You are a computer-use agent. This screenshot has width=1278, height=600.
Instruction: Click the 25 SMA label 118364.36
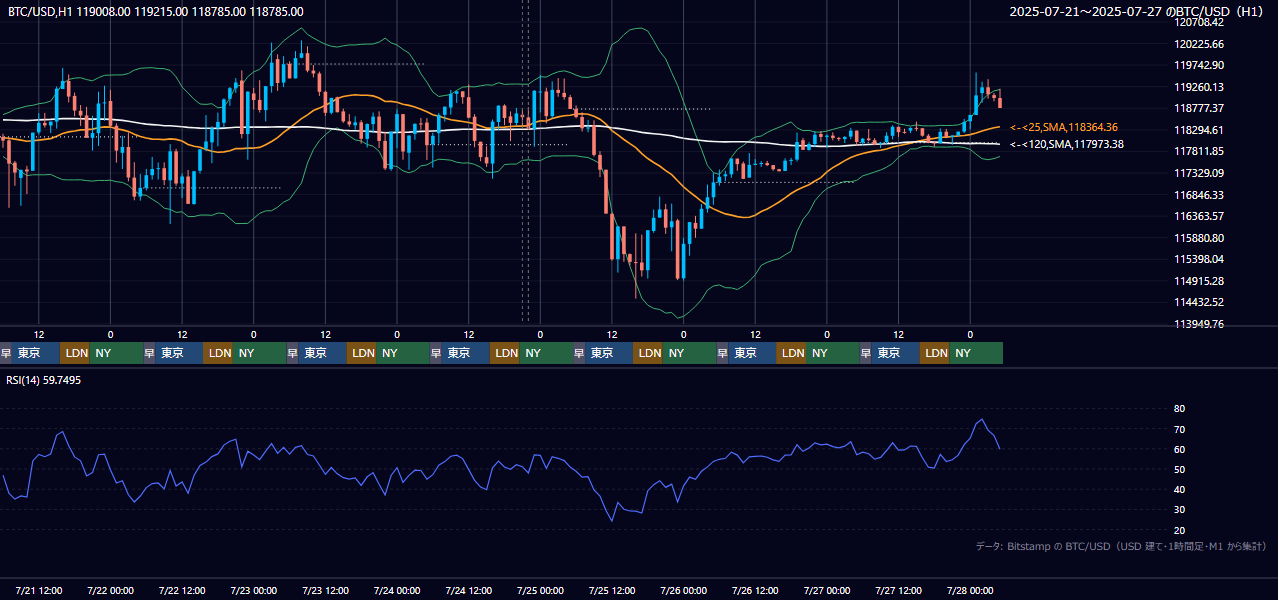click(1064, 128)
